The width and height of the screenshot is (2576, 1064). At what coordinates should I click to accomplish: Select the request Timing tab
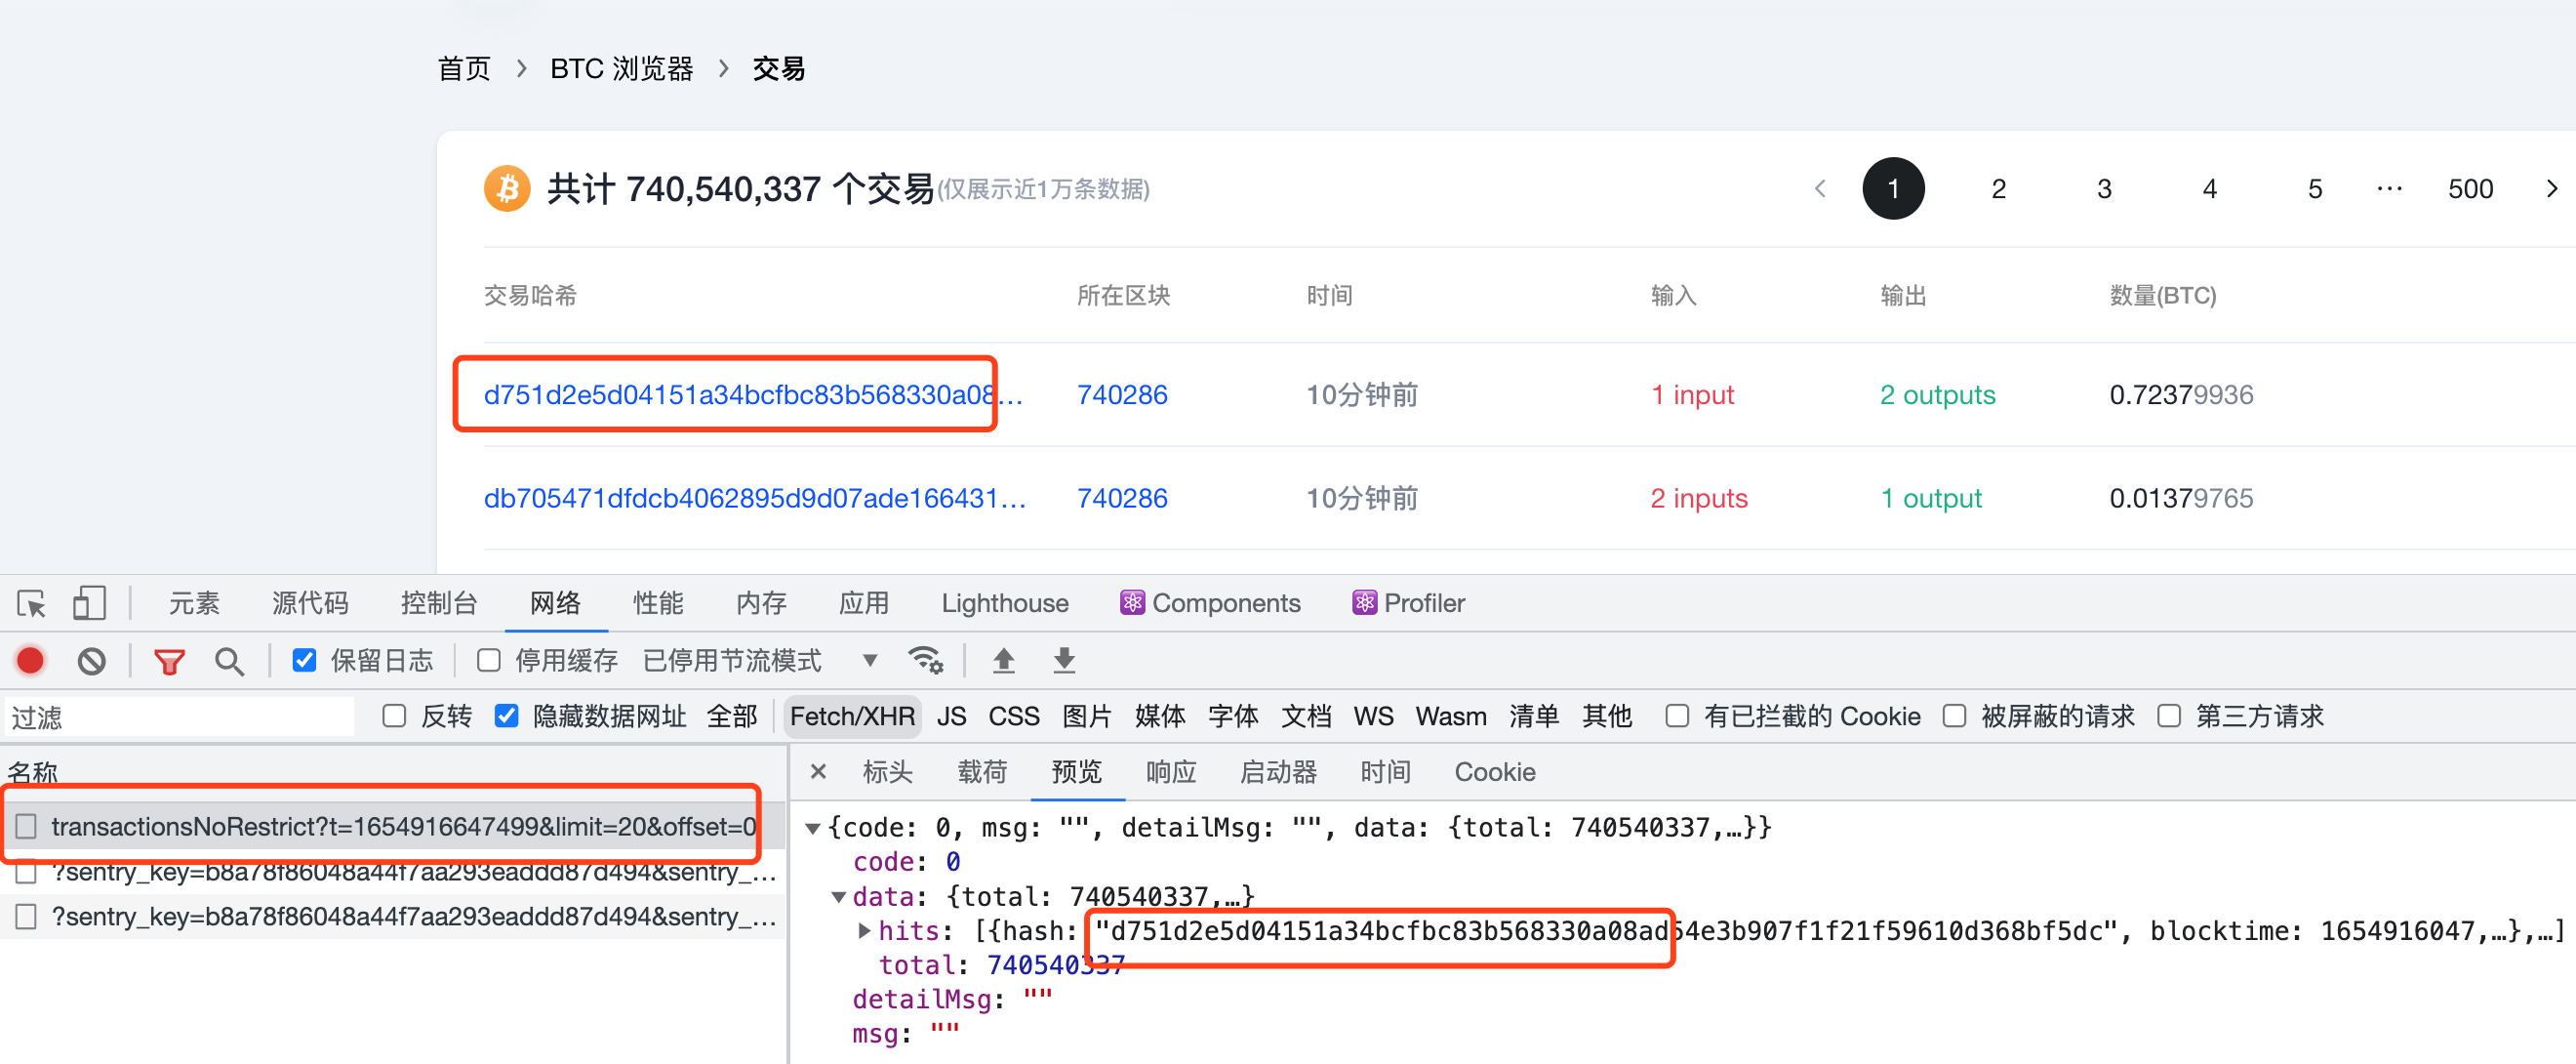(1385, 771)
